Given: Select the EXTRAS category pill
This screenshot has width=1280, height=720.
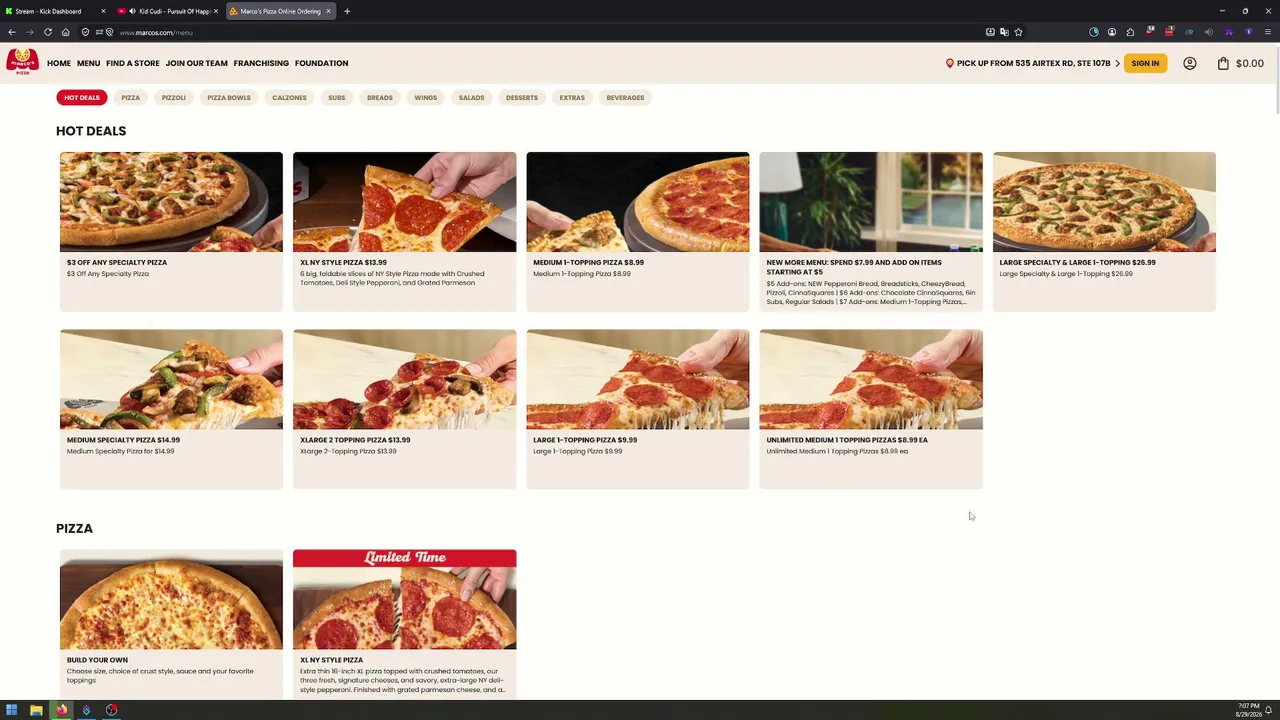Looking at the screenshot, I should click(572, 98).
